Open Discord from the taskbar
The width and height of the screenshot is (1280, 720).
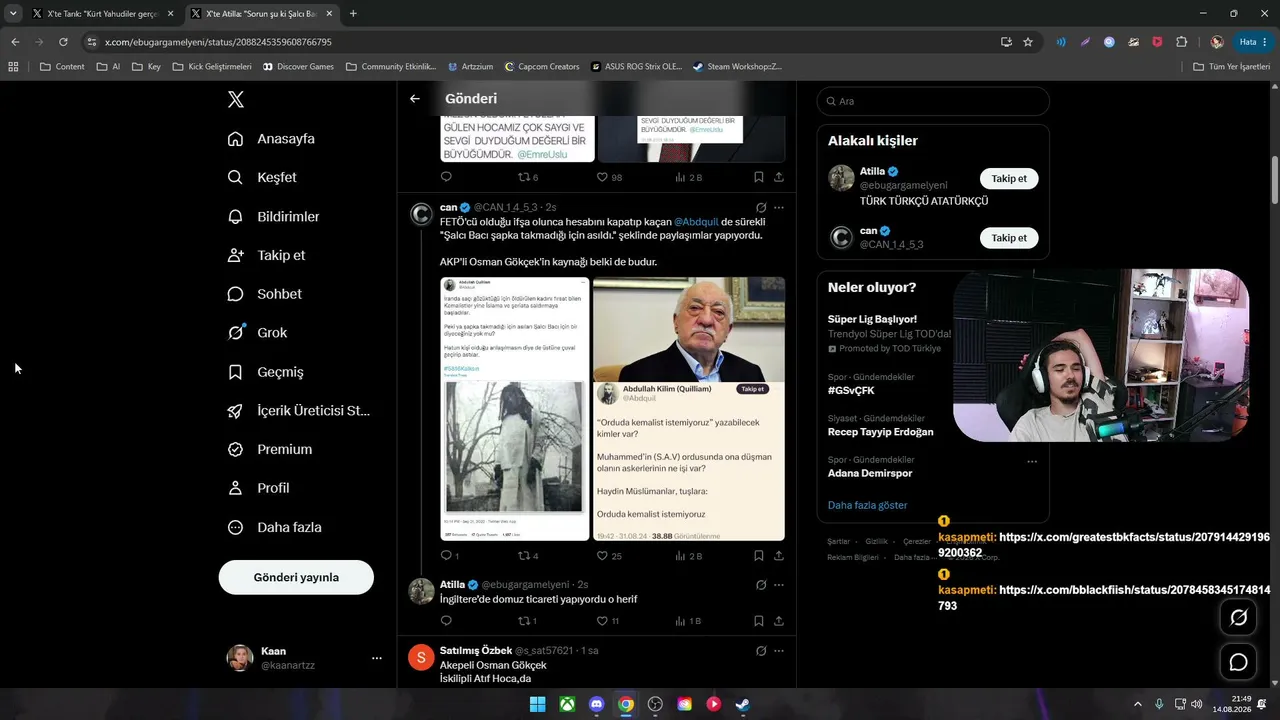[597, 704]
